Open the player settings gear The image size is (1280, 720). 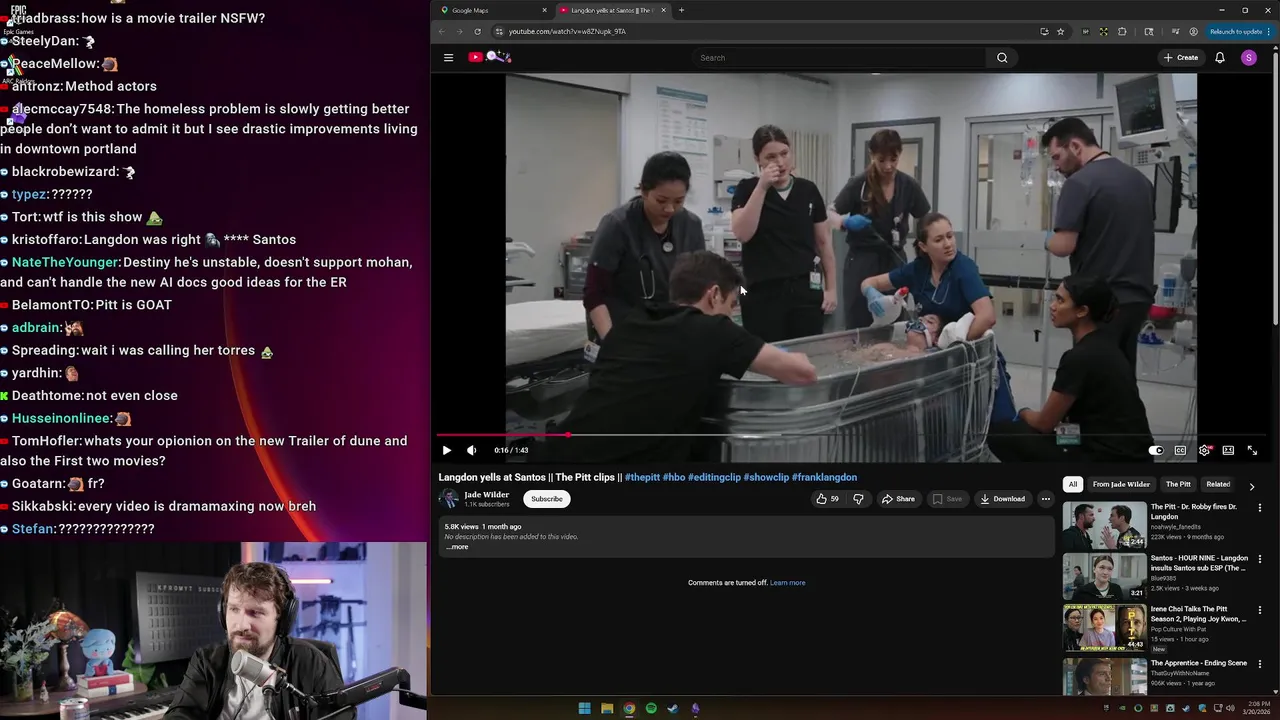(x=1204, y=450)
